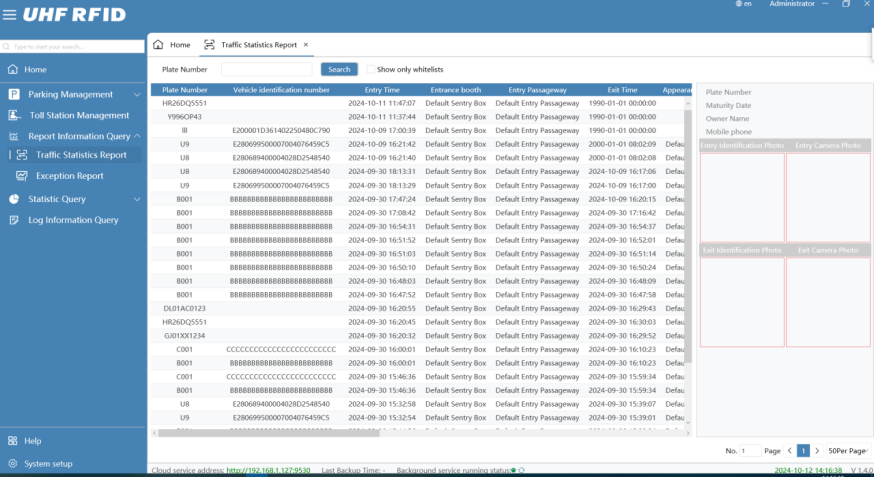Click the System setup gear icon
Screen dimensions: 875x478
(12, 463)
